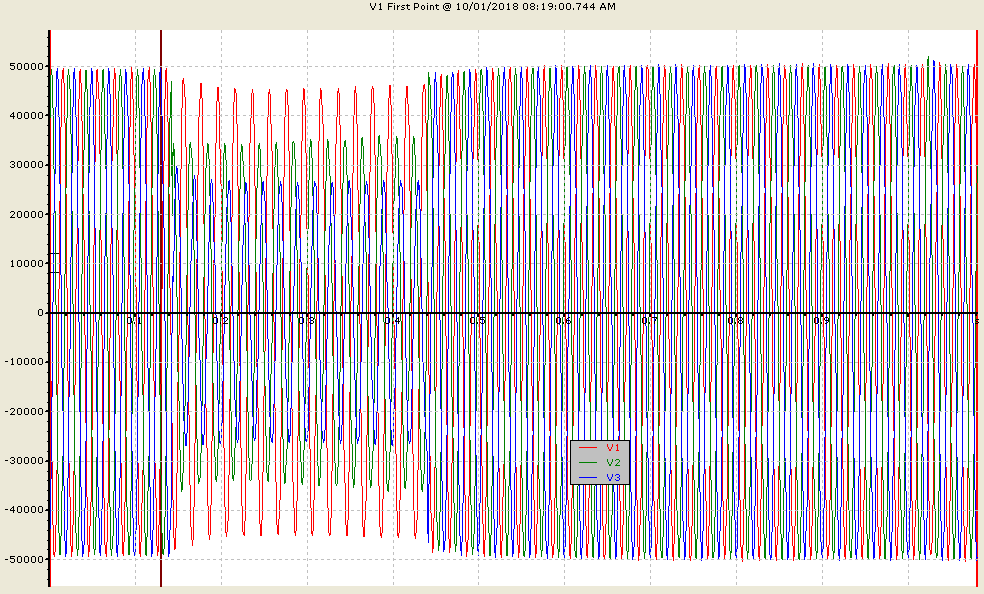Viewport: 984px width, 594px height.
Task: Click the -30000 y-axis label
Action: pos(24,460)
